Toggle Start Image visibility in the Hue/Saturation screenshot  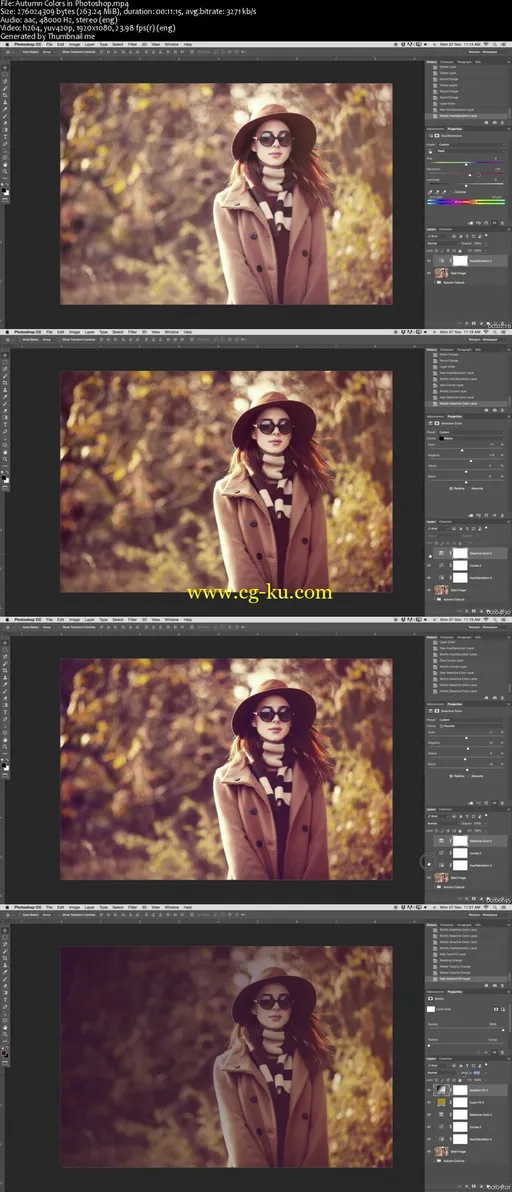(428, 273)
